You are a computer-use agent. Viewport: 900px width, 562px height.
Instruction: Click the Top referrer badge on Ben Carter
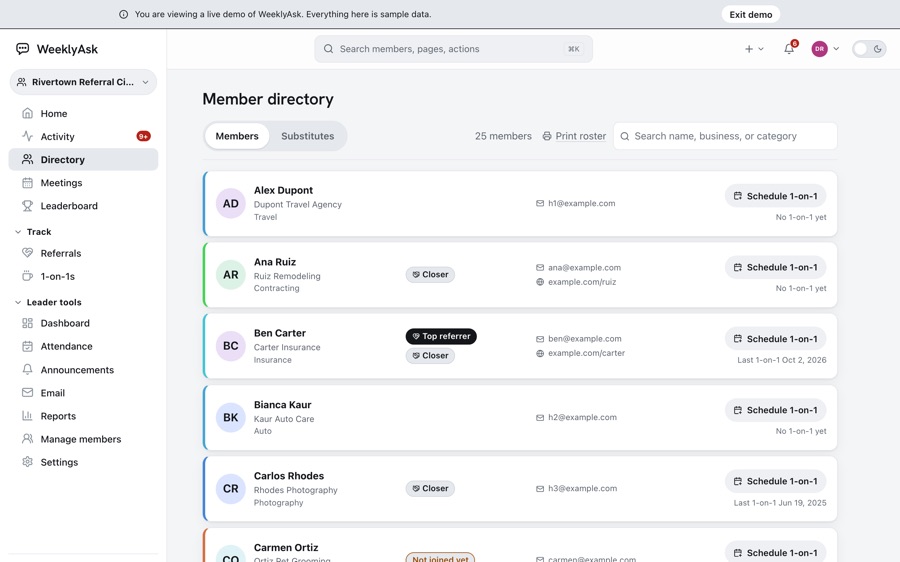pos(441,336)
